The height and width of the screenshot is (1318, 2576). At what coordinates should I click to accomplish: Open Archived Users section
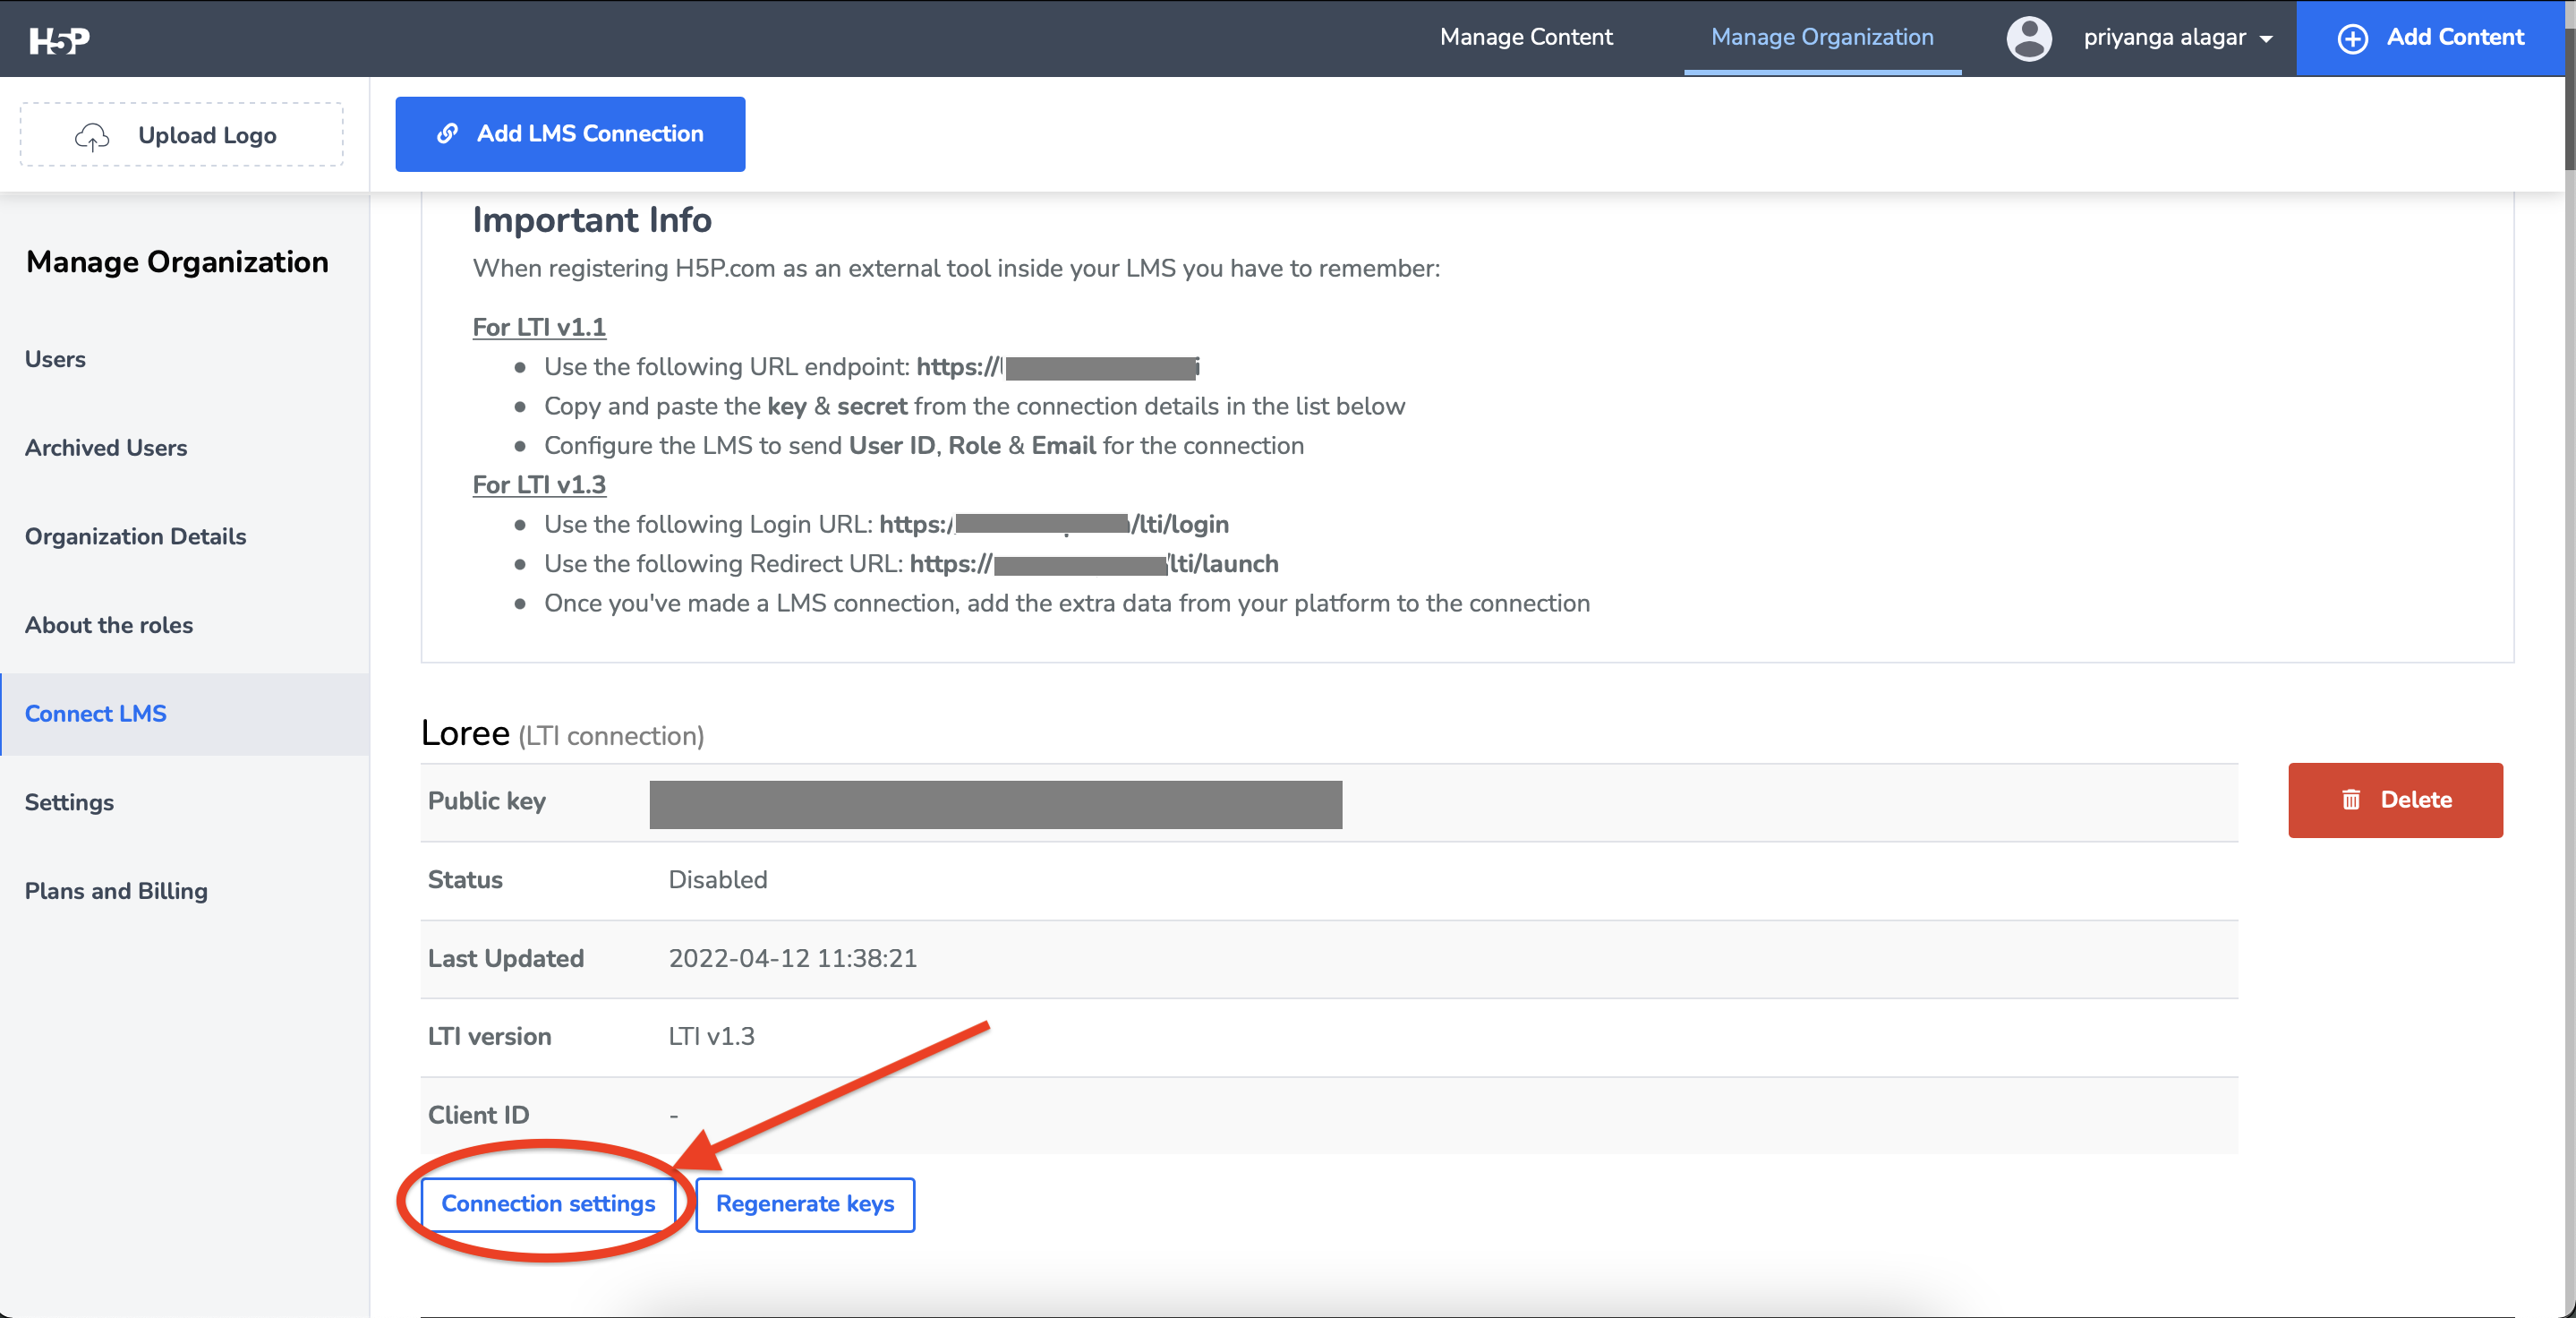[106, 448]
